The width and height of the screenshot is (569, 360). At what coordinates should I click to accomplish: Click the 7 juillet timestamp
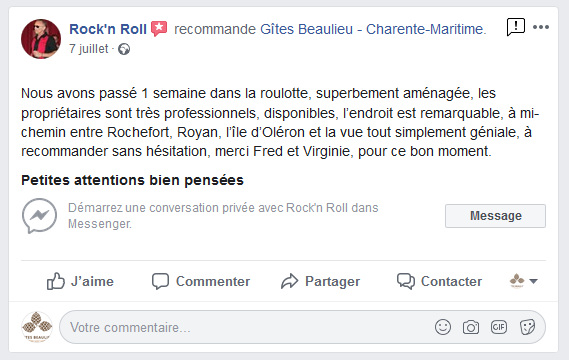click(x=89, y=49)
